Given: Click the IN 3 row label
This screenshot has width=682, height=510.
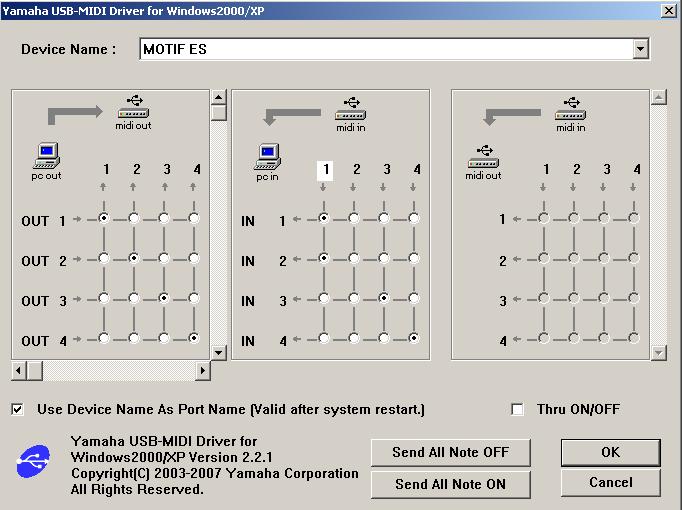Looking at the screenshot, I should [x=264, y=301].
